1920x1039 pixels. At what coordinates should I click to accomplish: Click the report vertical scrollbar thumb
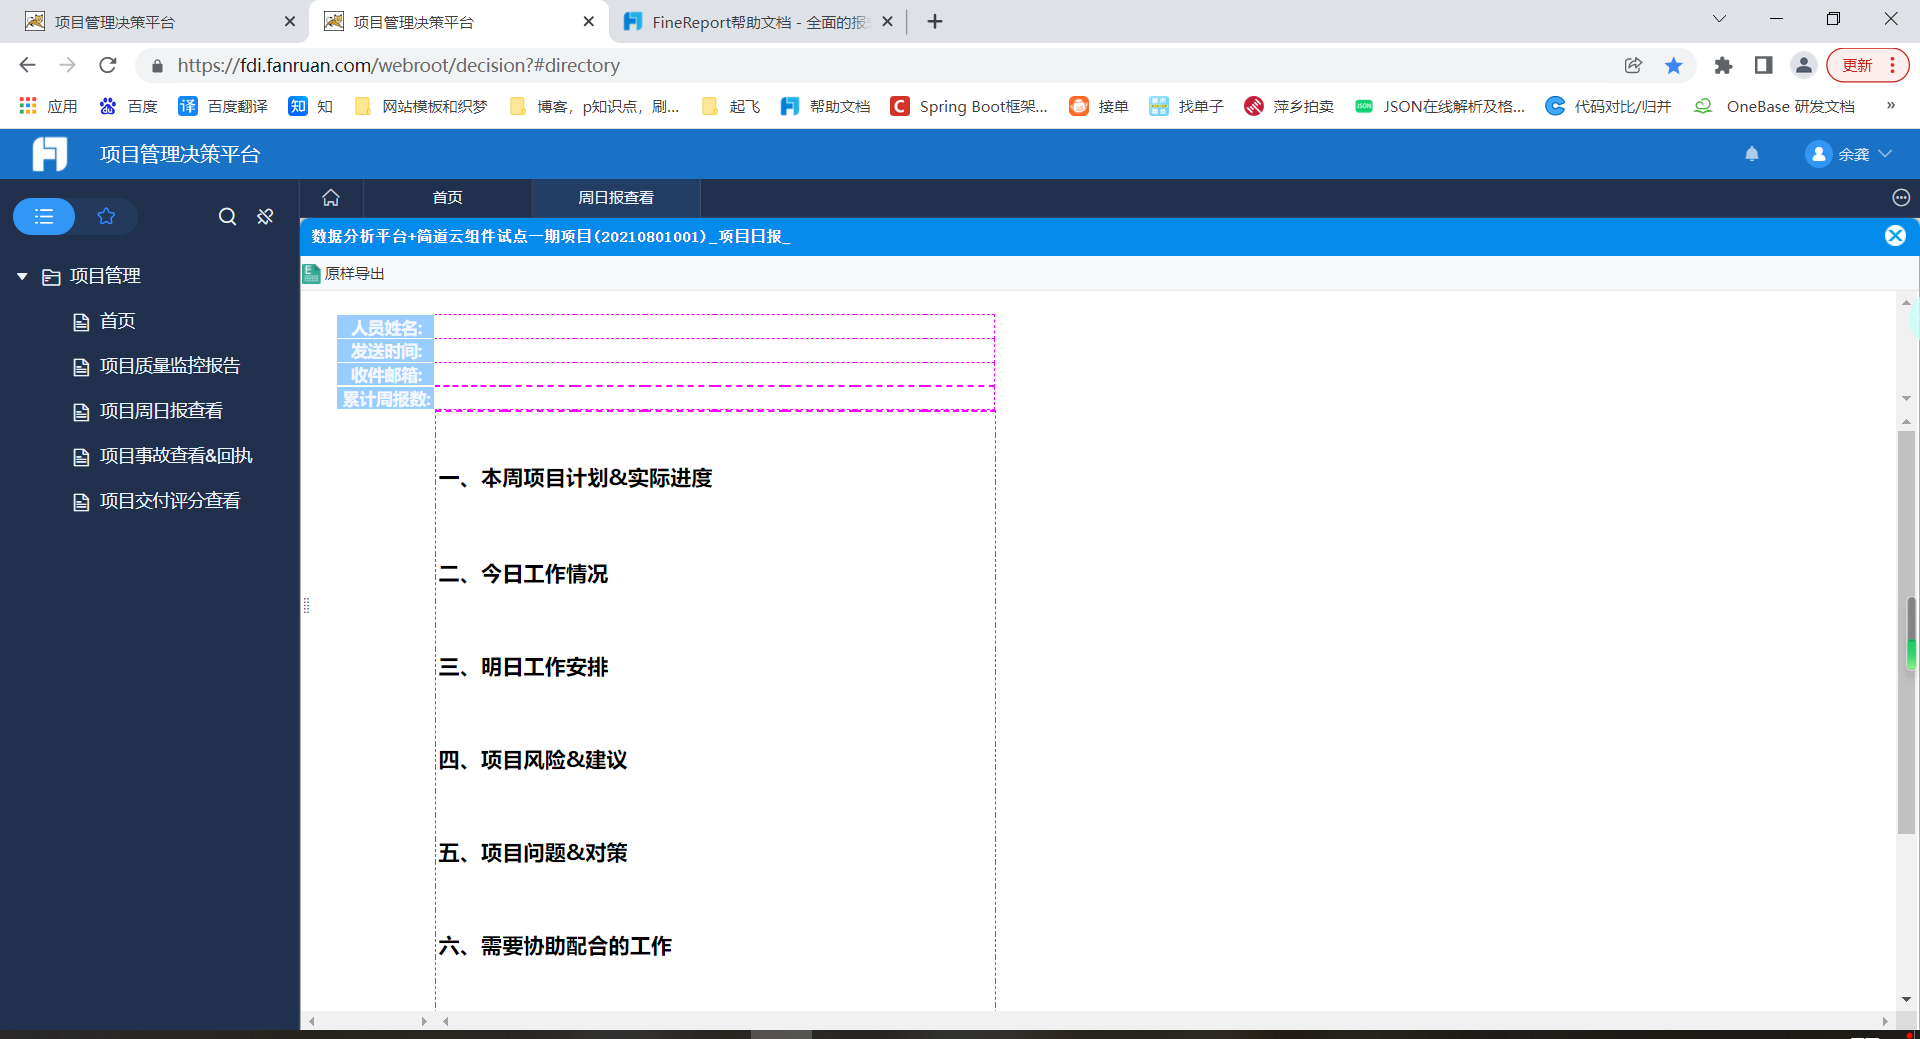click(1906, 632)
